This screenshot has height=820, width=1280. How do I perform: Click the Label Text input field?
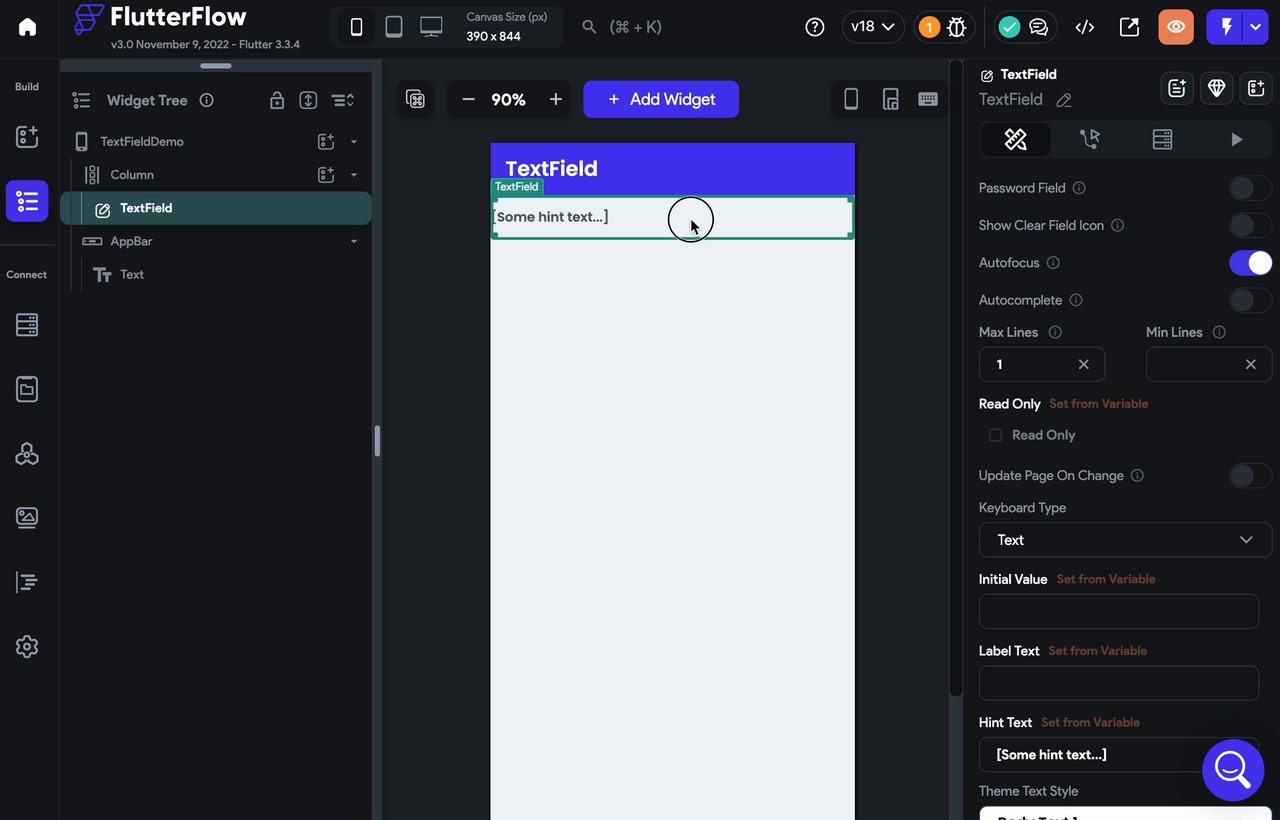point(1118,683)
